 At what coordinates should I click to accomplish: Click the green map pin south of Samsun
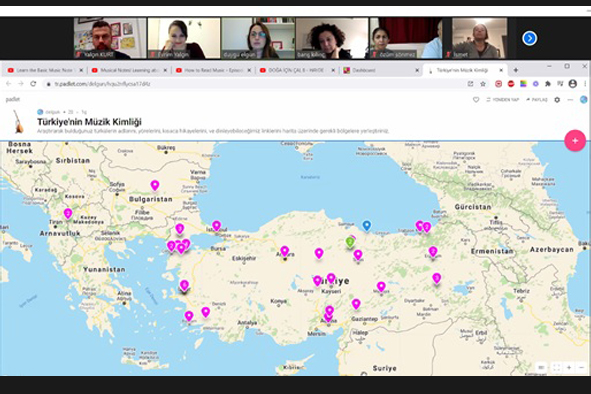[x=350, y=242]
